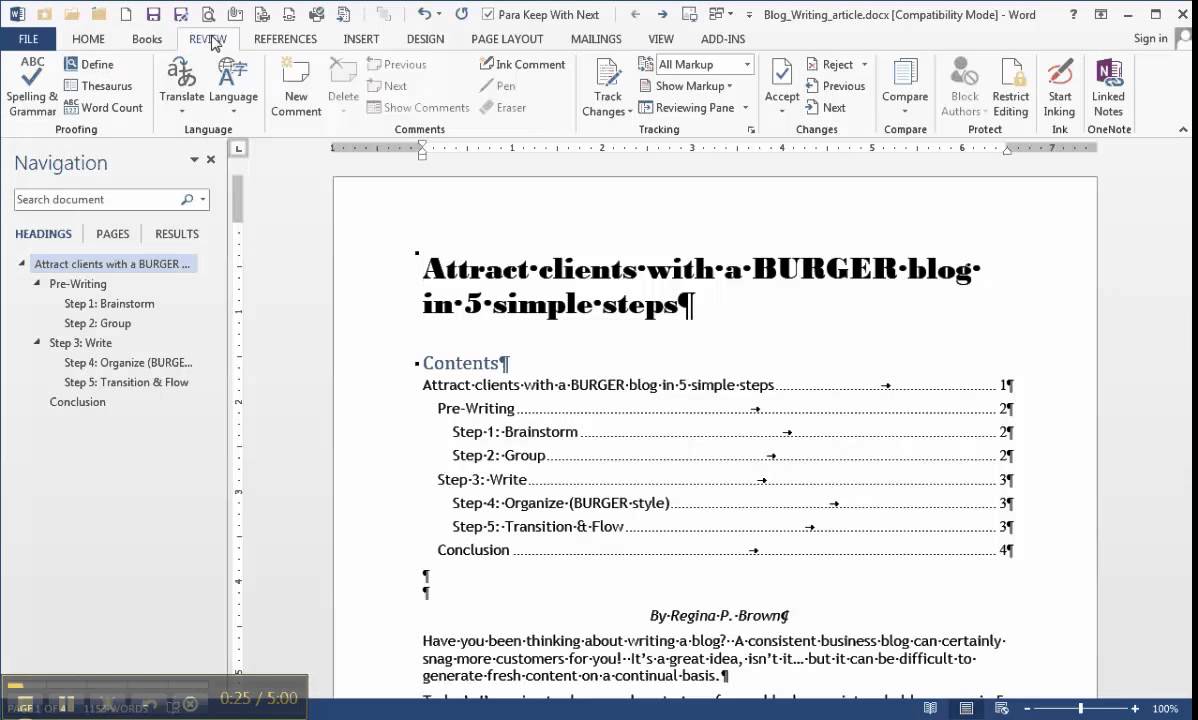
Task: Click the Search document field
Action: point(97,199)
